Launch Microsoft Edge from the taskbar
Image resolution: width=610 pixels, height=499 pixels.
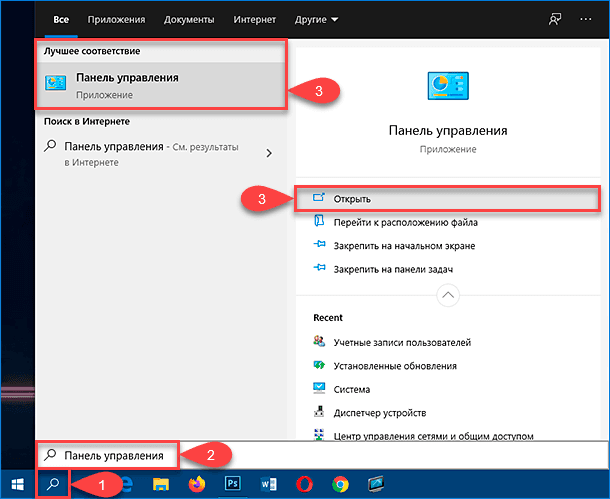click(x=126, y=484)
